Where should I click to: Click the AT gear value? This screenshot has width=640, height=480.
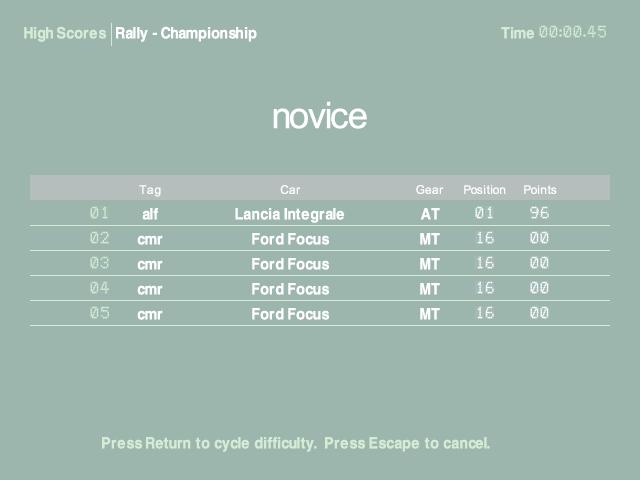(430, 214)
